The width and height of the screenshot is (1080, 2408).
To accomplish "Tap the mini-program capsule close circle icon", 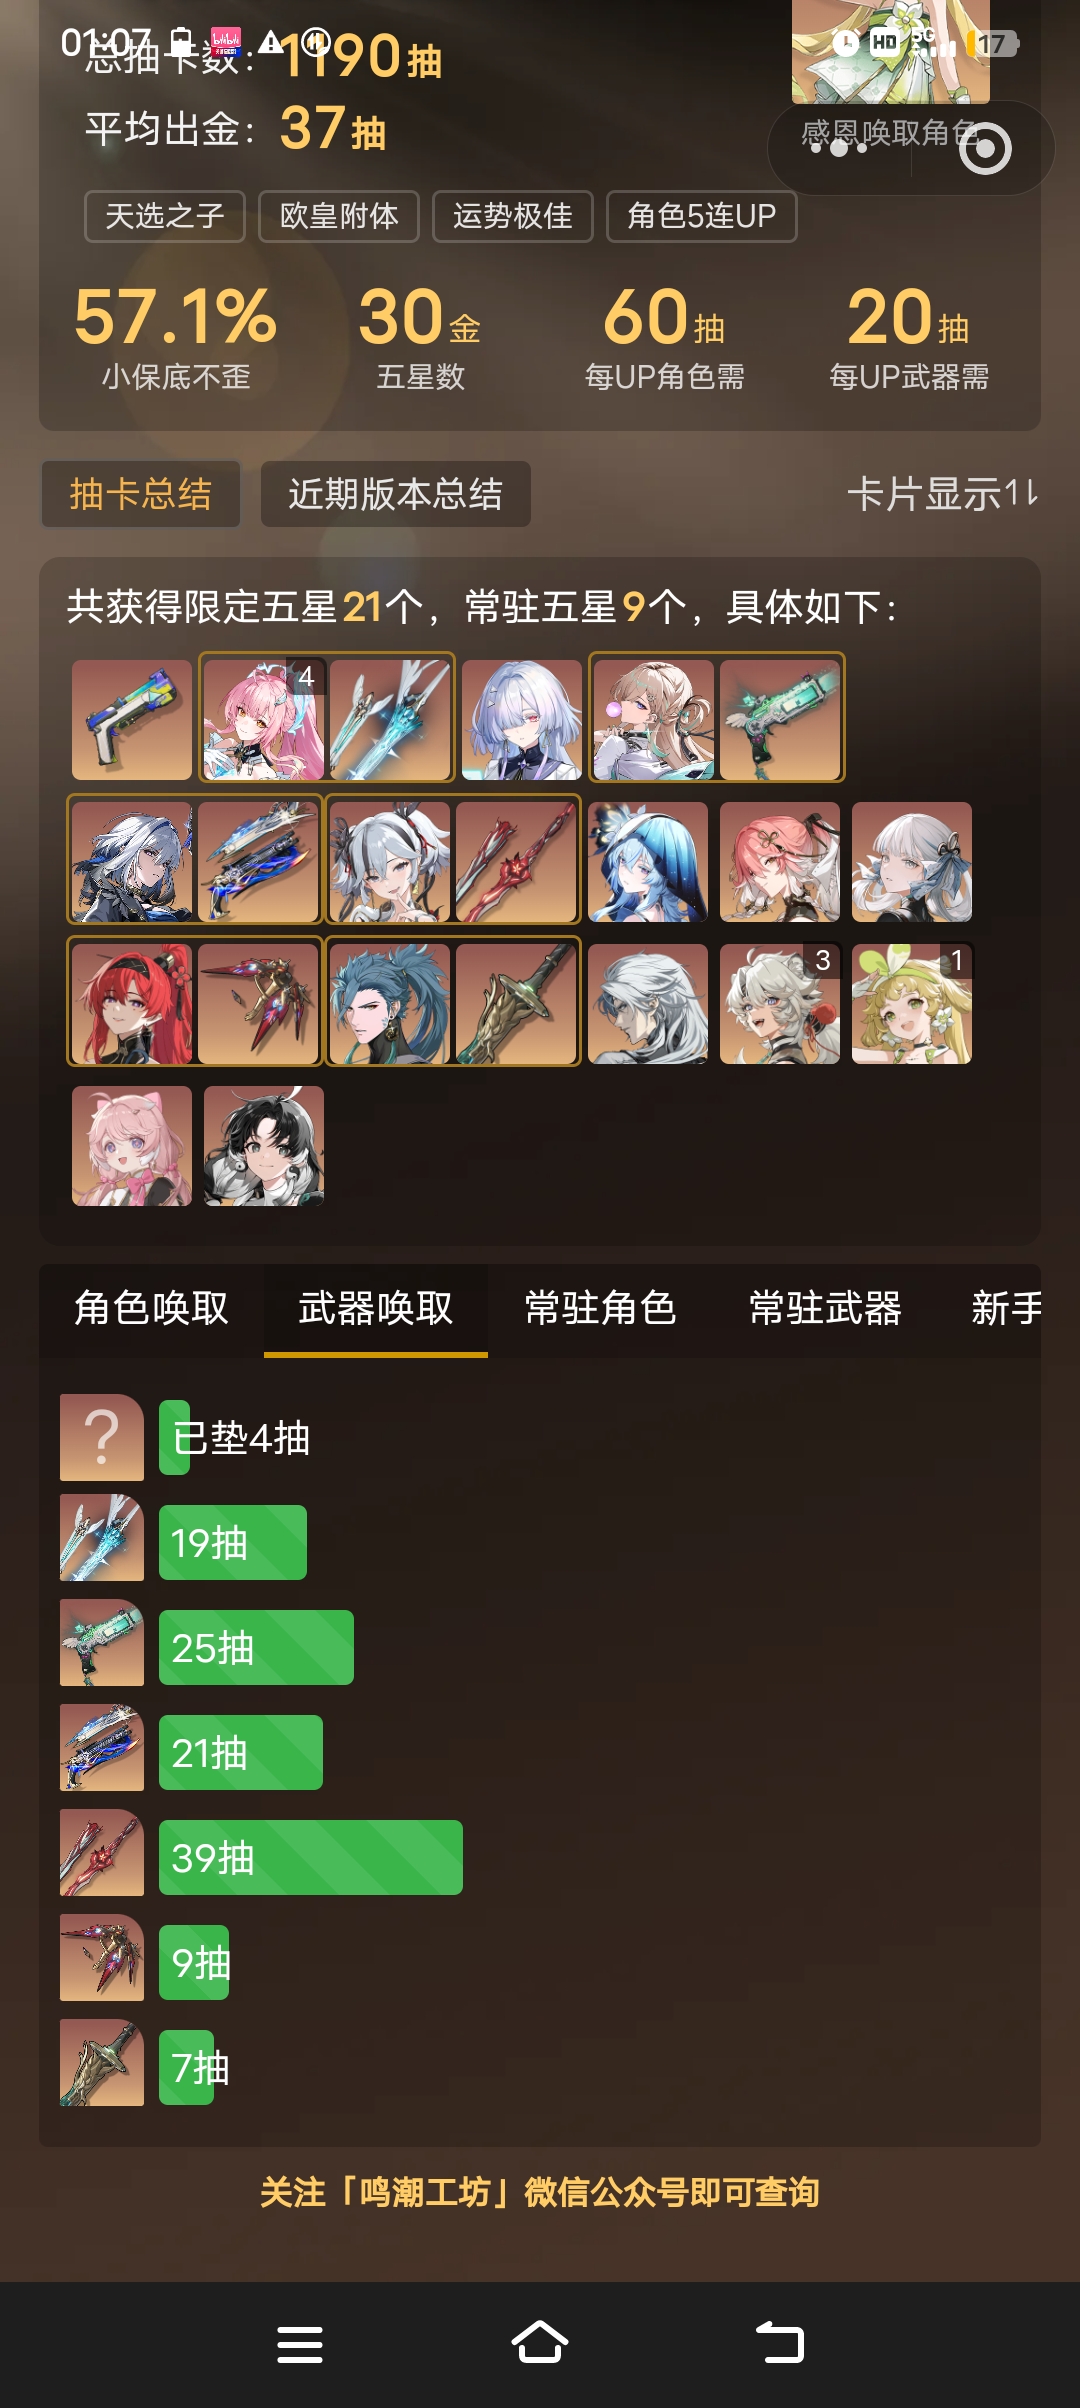I will (x=985, y=149).
